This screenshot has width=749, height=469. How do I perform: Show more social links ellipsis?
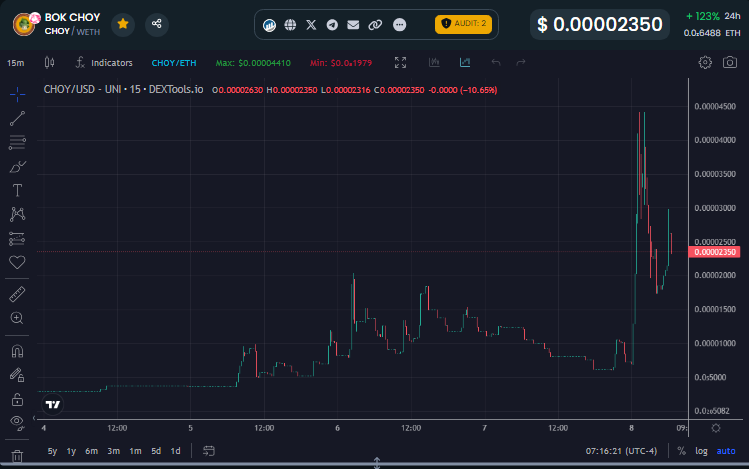click(x=399, y=24)
